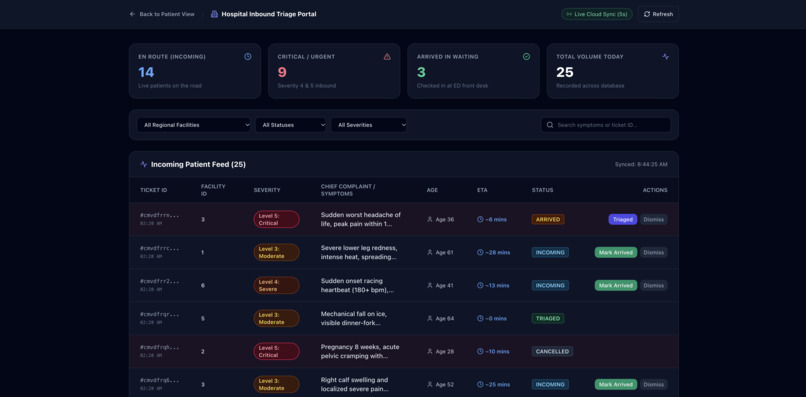The height and width of the screenshot is (397, 806).
Task: Mark the racing heartbeat patient arrived
Action: [x=616, y=285]
